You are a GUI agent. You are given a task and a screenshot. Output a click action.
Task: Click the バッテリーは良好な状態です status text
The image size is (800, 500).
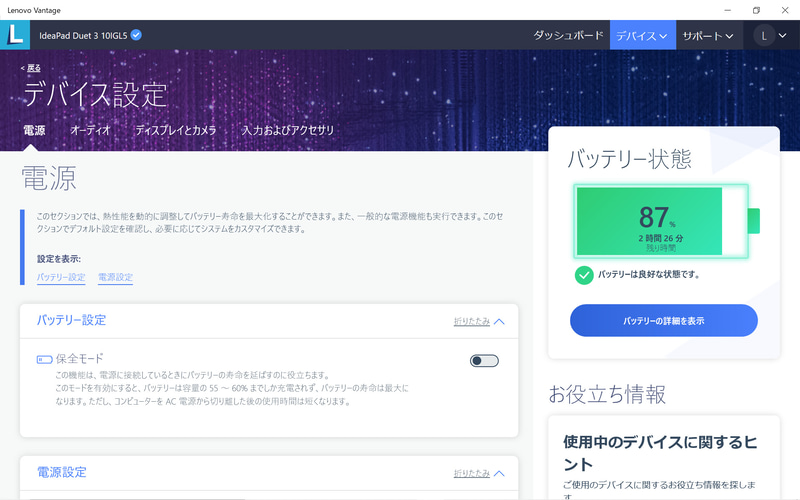(x=648, y=274)
